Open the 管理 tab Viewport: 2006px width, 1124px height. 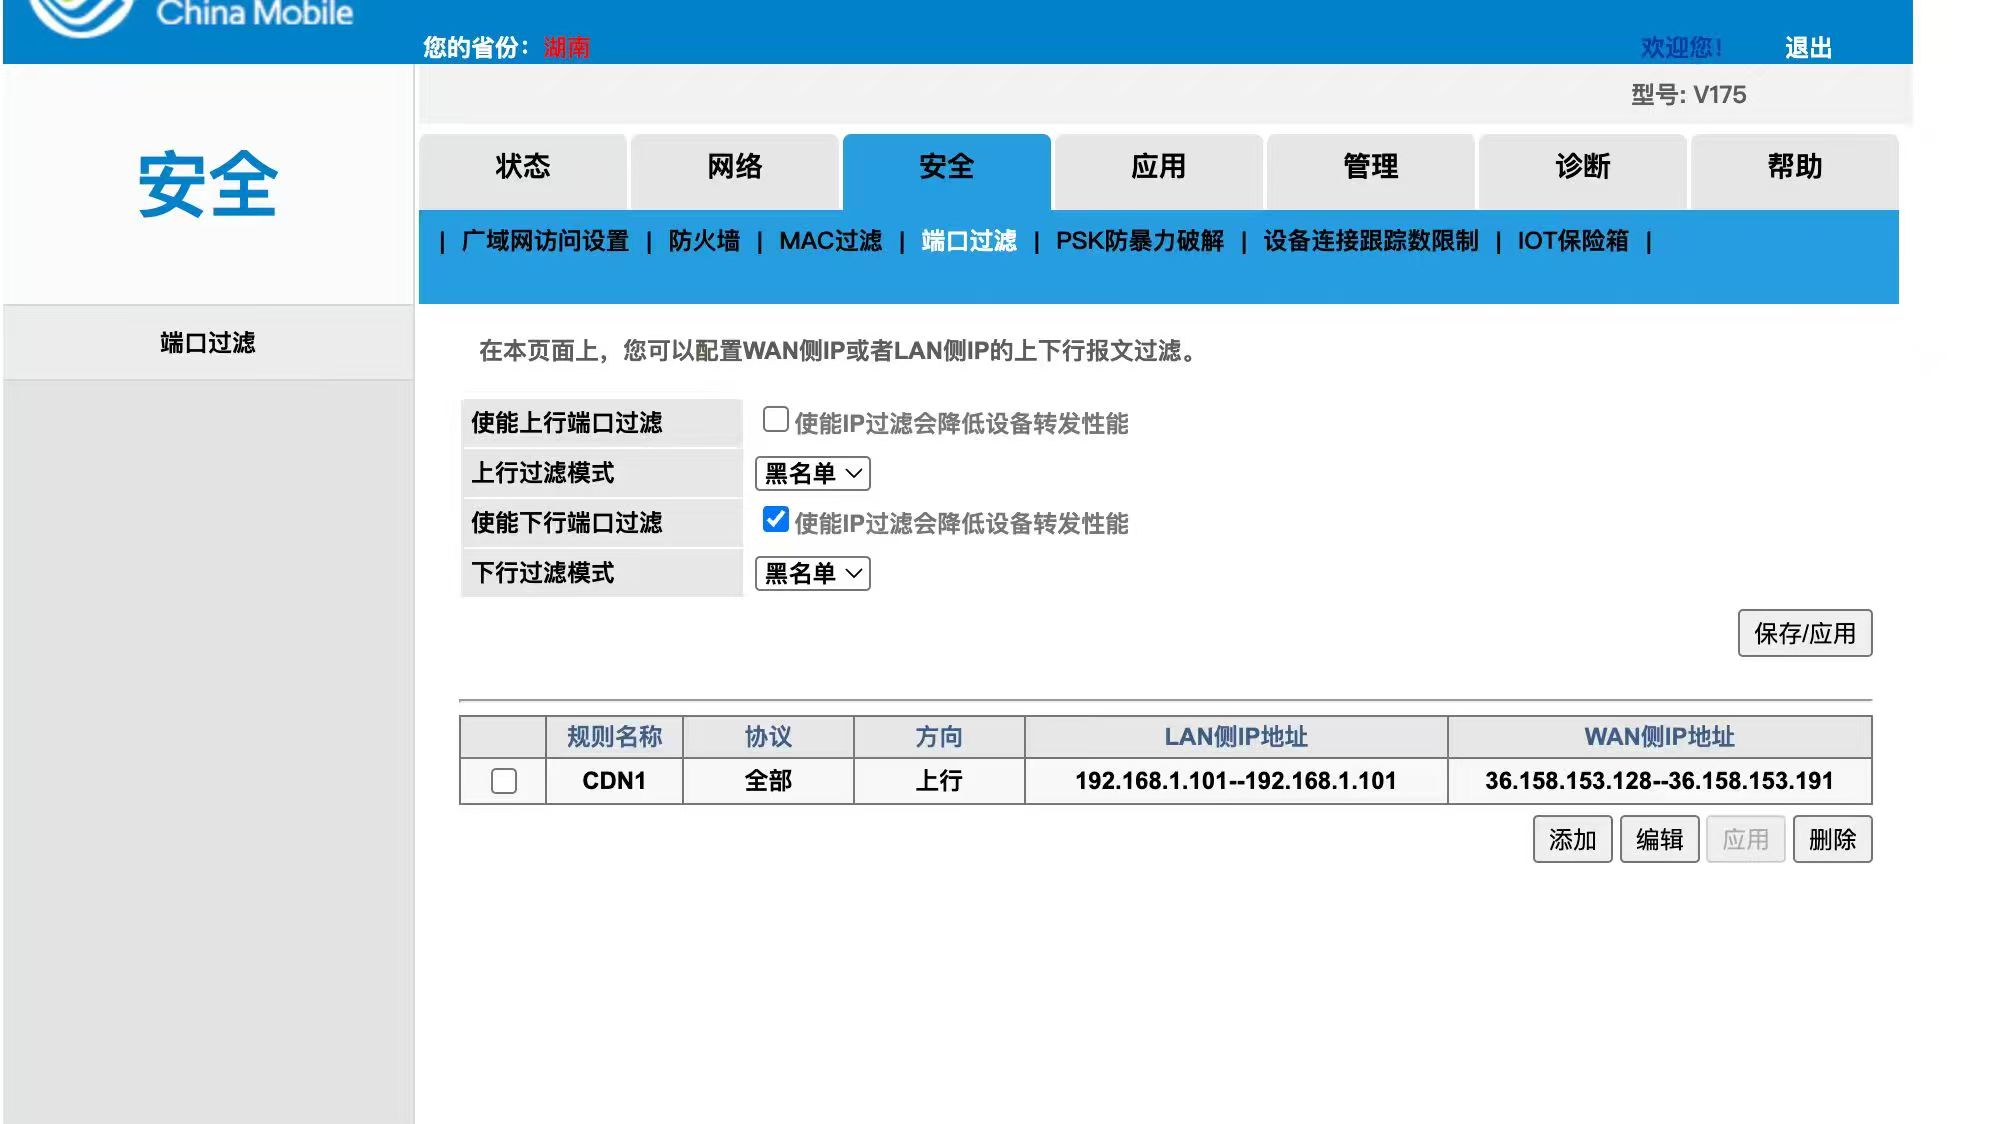pyautogui.click(x=1370, y=167)
